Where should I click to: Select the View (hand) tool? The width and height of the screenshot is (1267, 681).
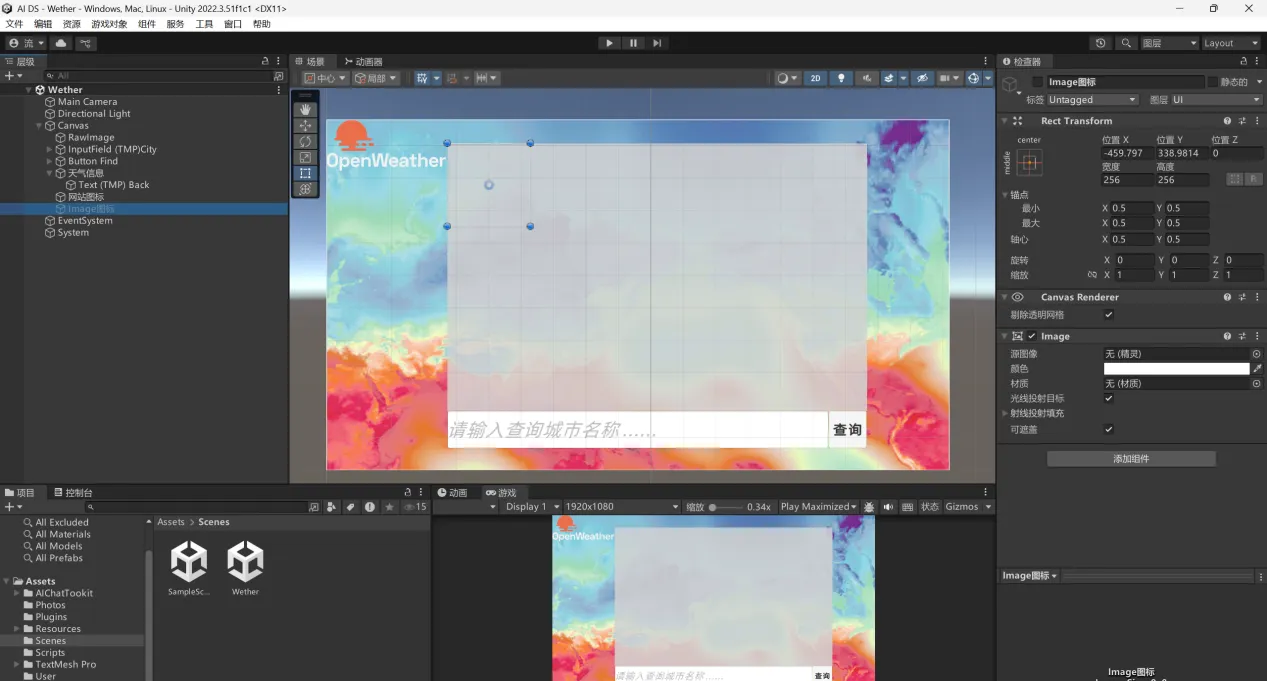click(305, 109)
